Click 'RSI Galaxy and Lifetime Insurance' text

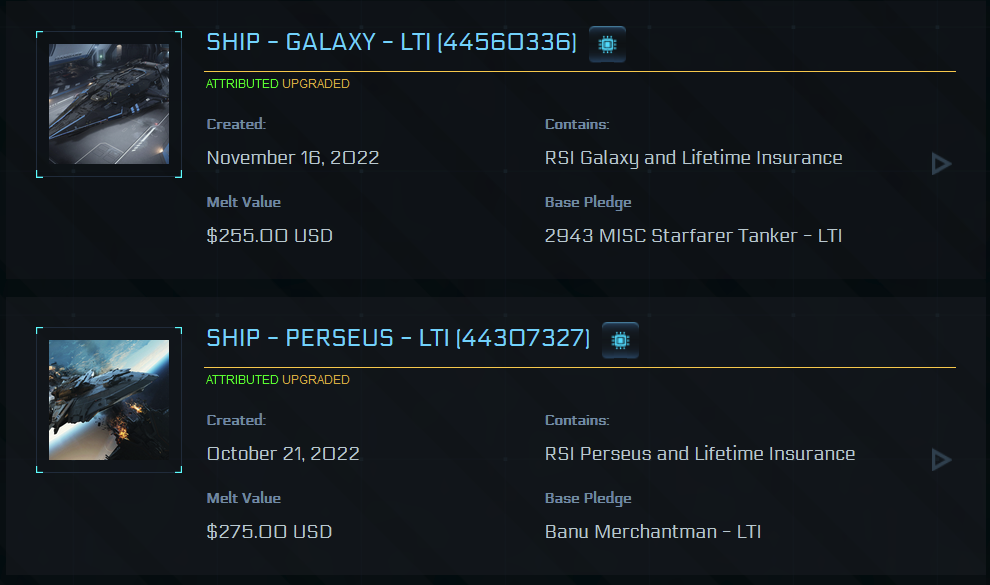tap(693, 158)
